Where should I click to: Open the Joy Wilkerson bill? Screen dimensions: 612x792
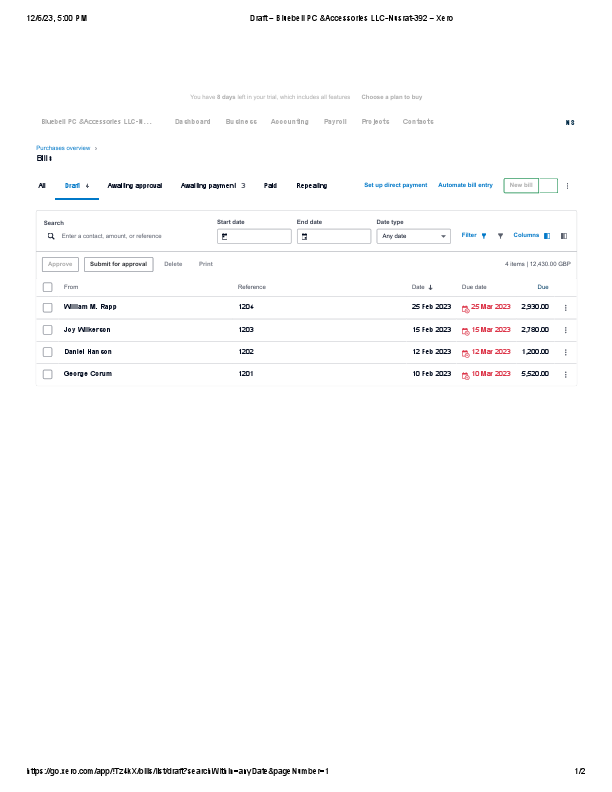tap(87, 329)
